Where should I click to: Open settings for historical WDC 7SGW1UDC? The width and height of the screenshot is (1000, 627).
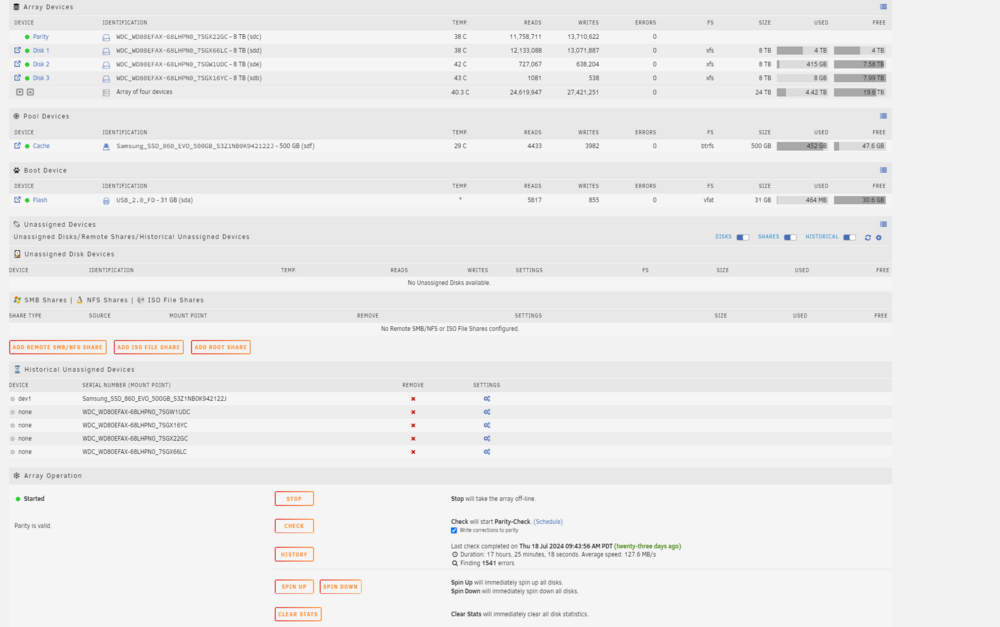point(487,412)
